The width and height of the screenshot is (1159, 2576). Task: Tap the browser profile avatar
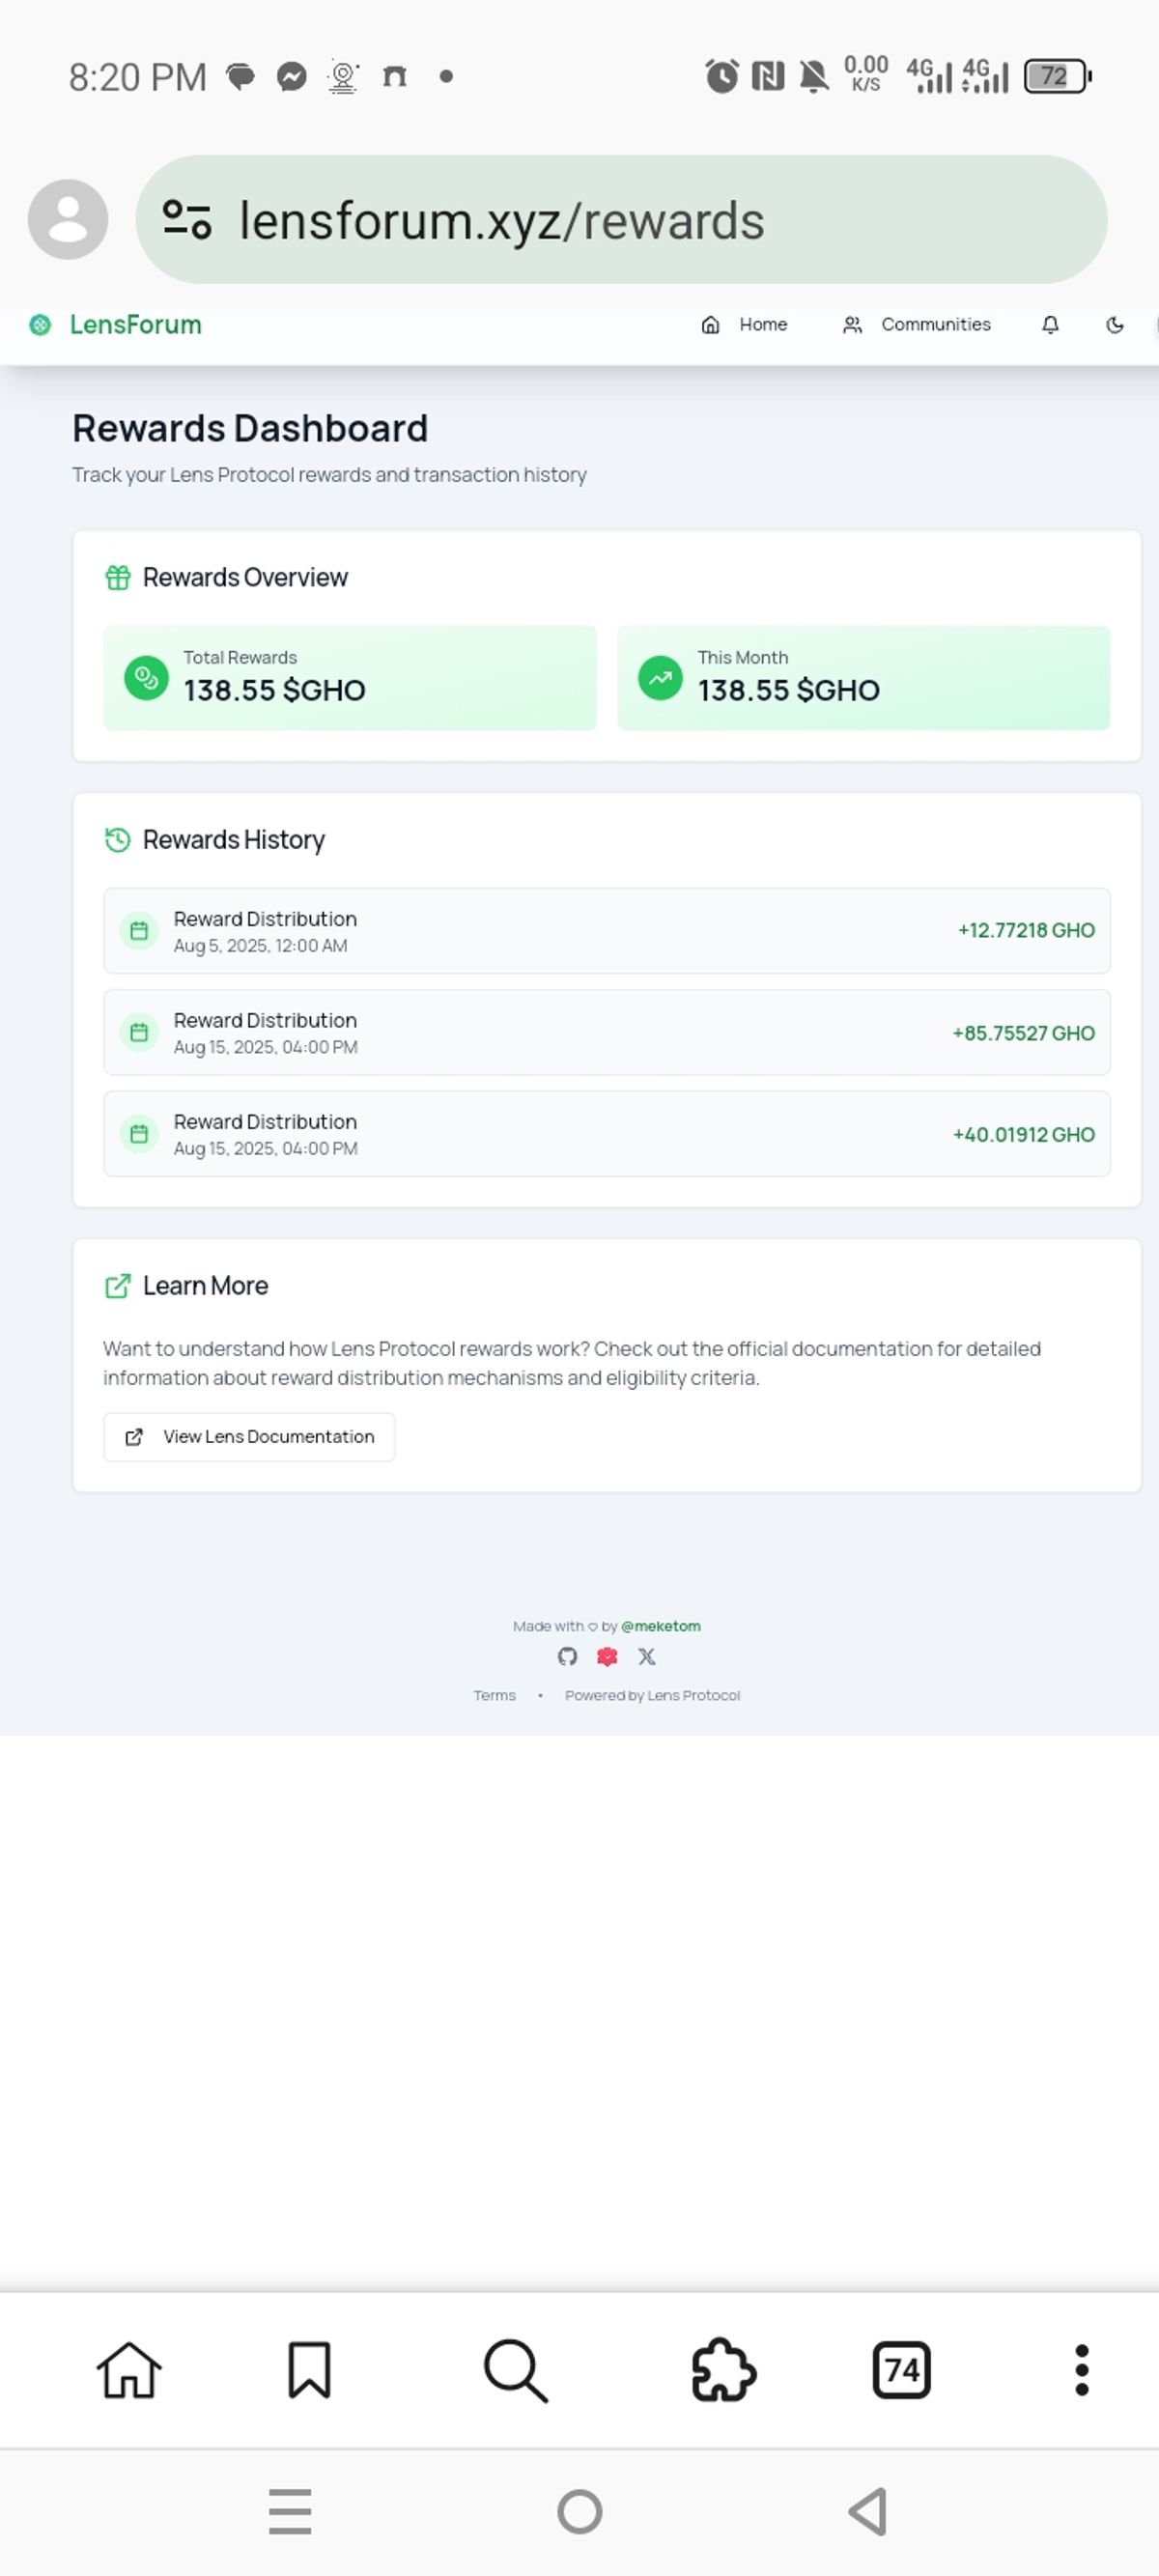point(68,219)
